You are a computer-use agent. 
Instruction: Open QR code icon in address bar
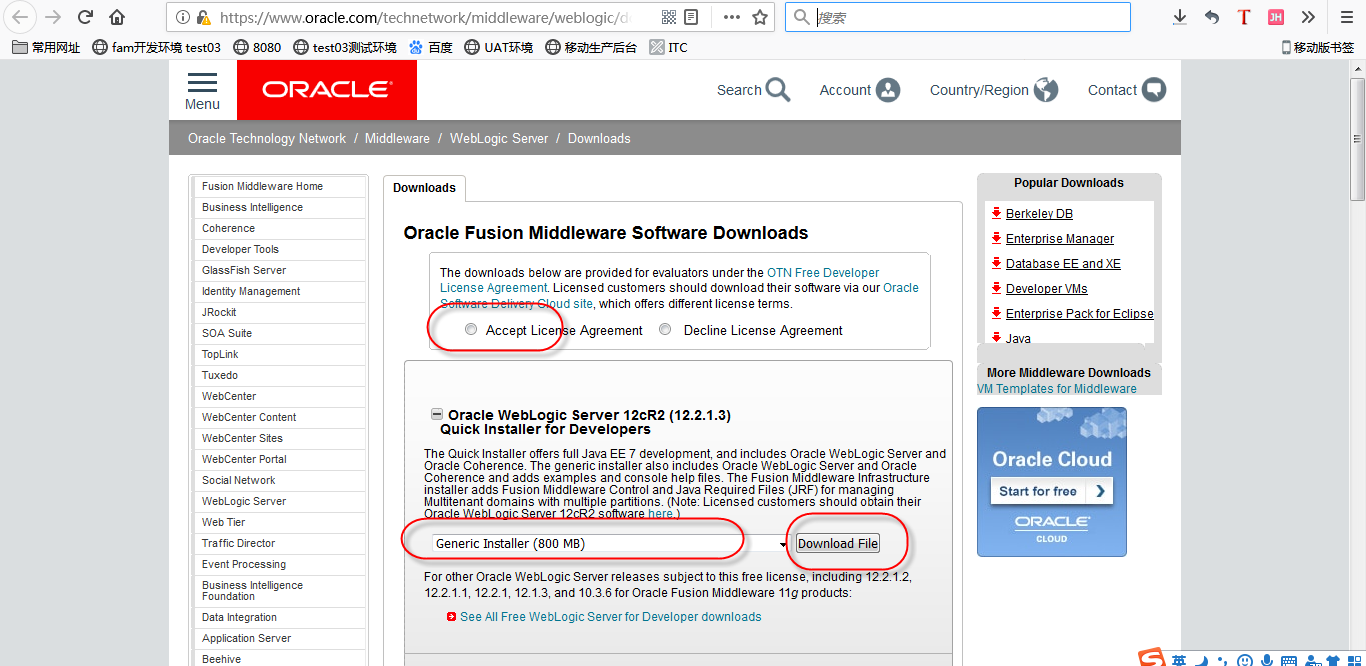pos(669,17)
